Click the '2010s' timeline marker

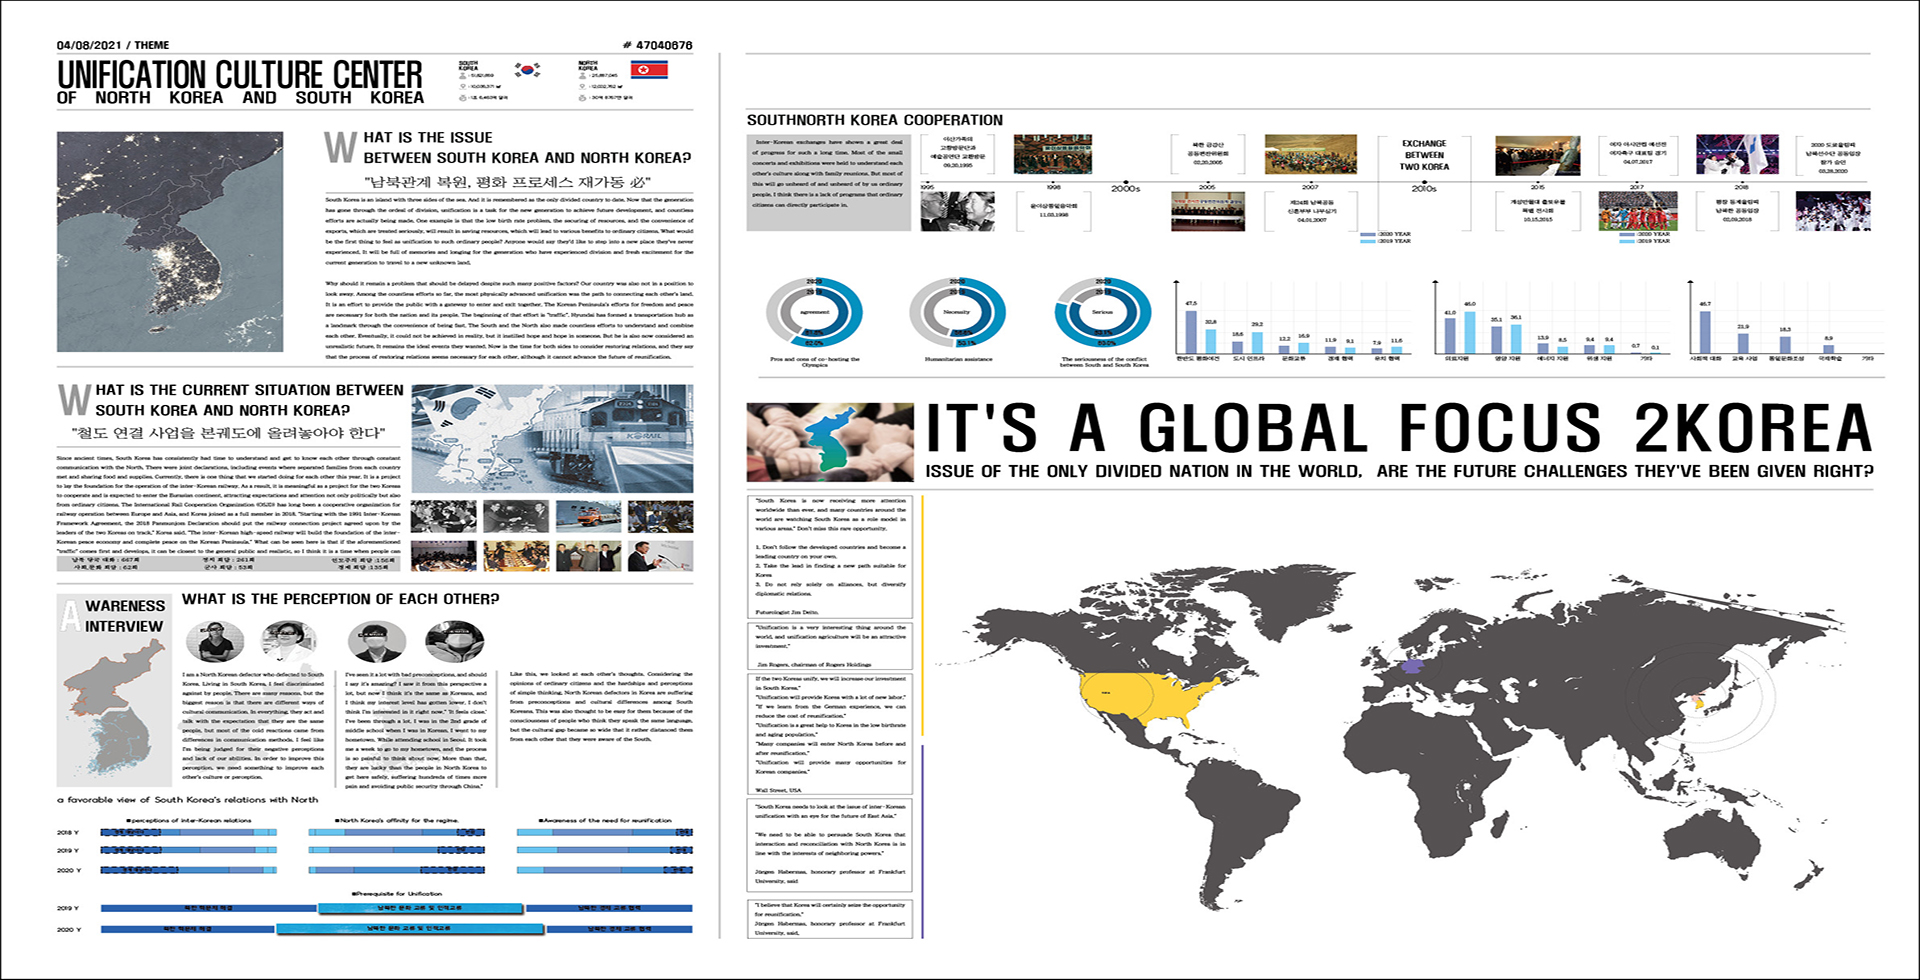(x=1424, y=189)
